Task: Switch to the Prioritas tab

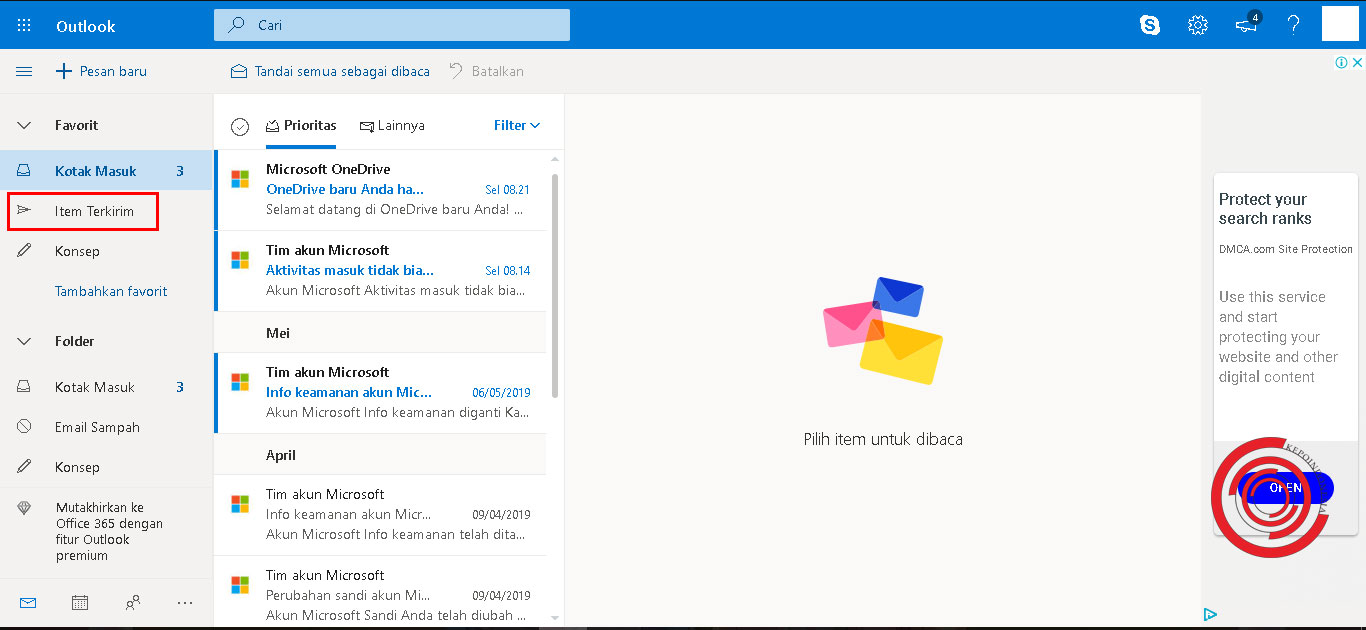Action: click(x=301, y=125)
